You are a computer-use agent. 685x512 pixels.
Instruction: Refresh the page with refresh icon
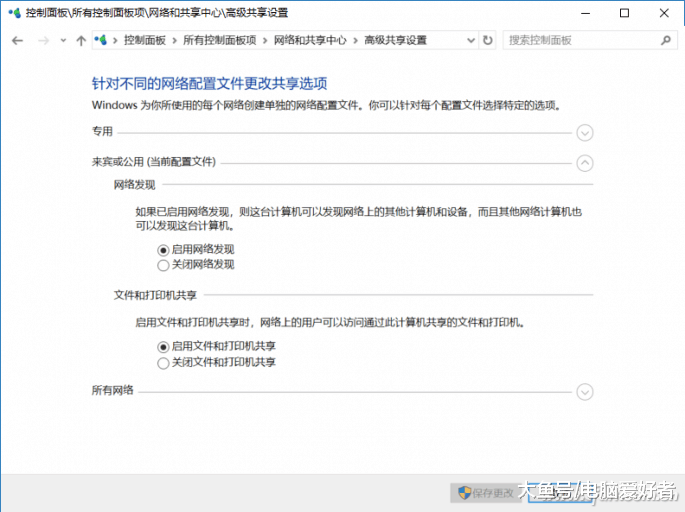488,41
